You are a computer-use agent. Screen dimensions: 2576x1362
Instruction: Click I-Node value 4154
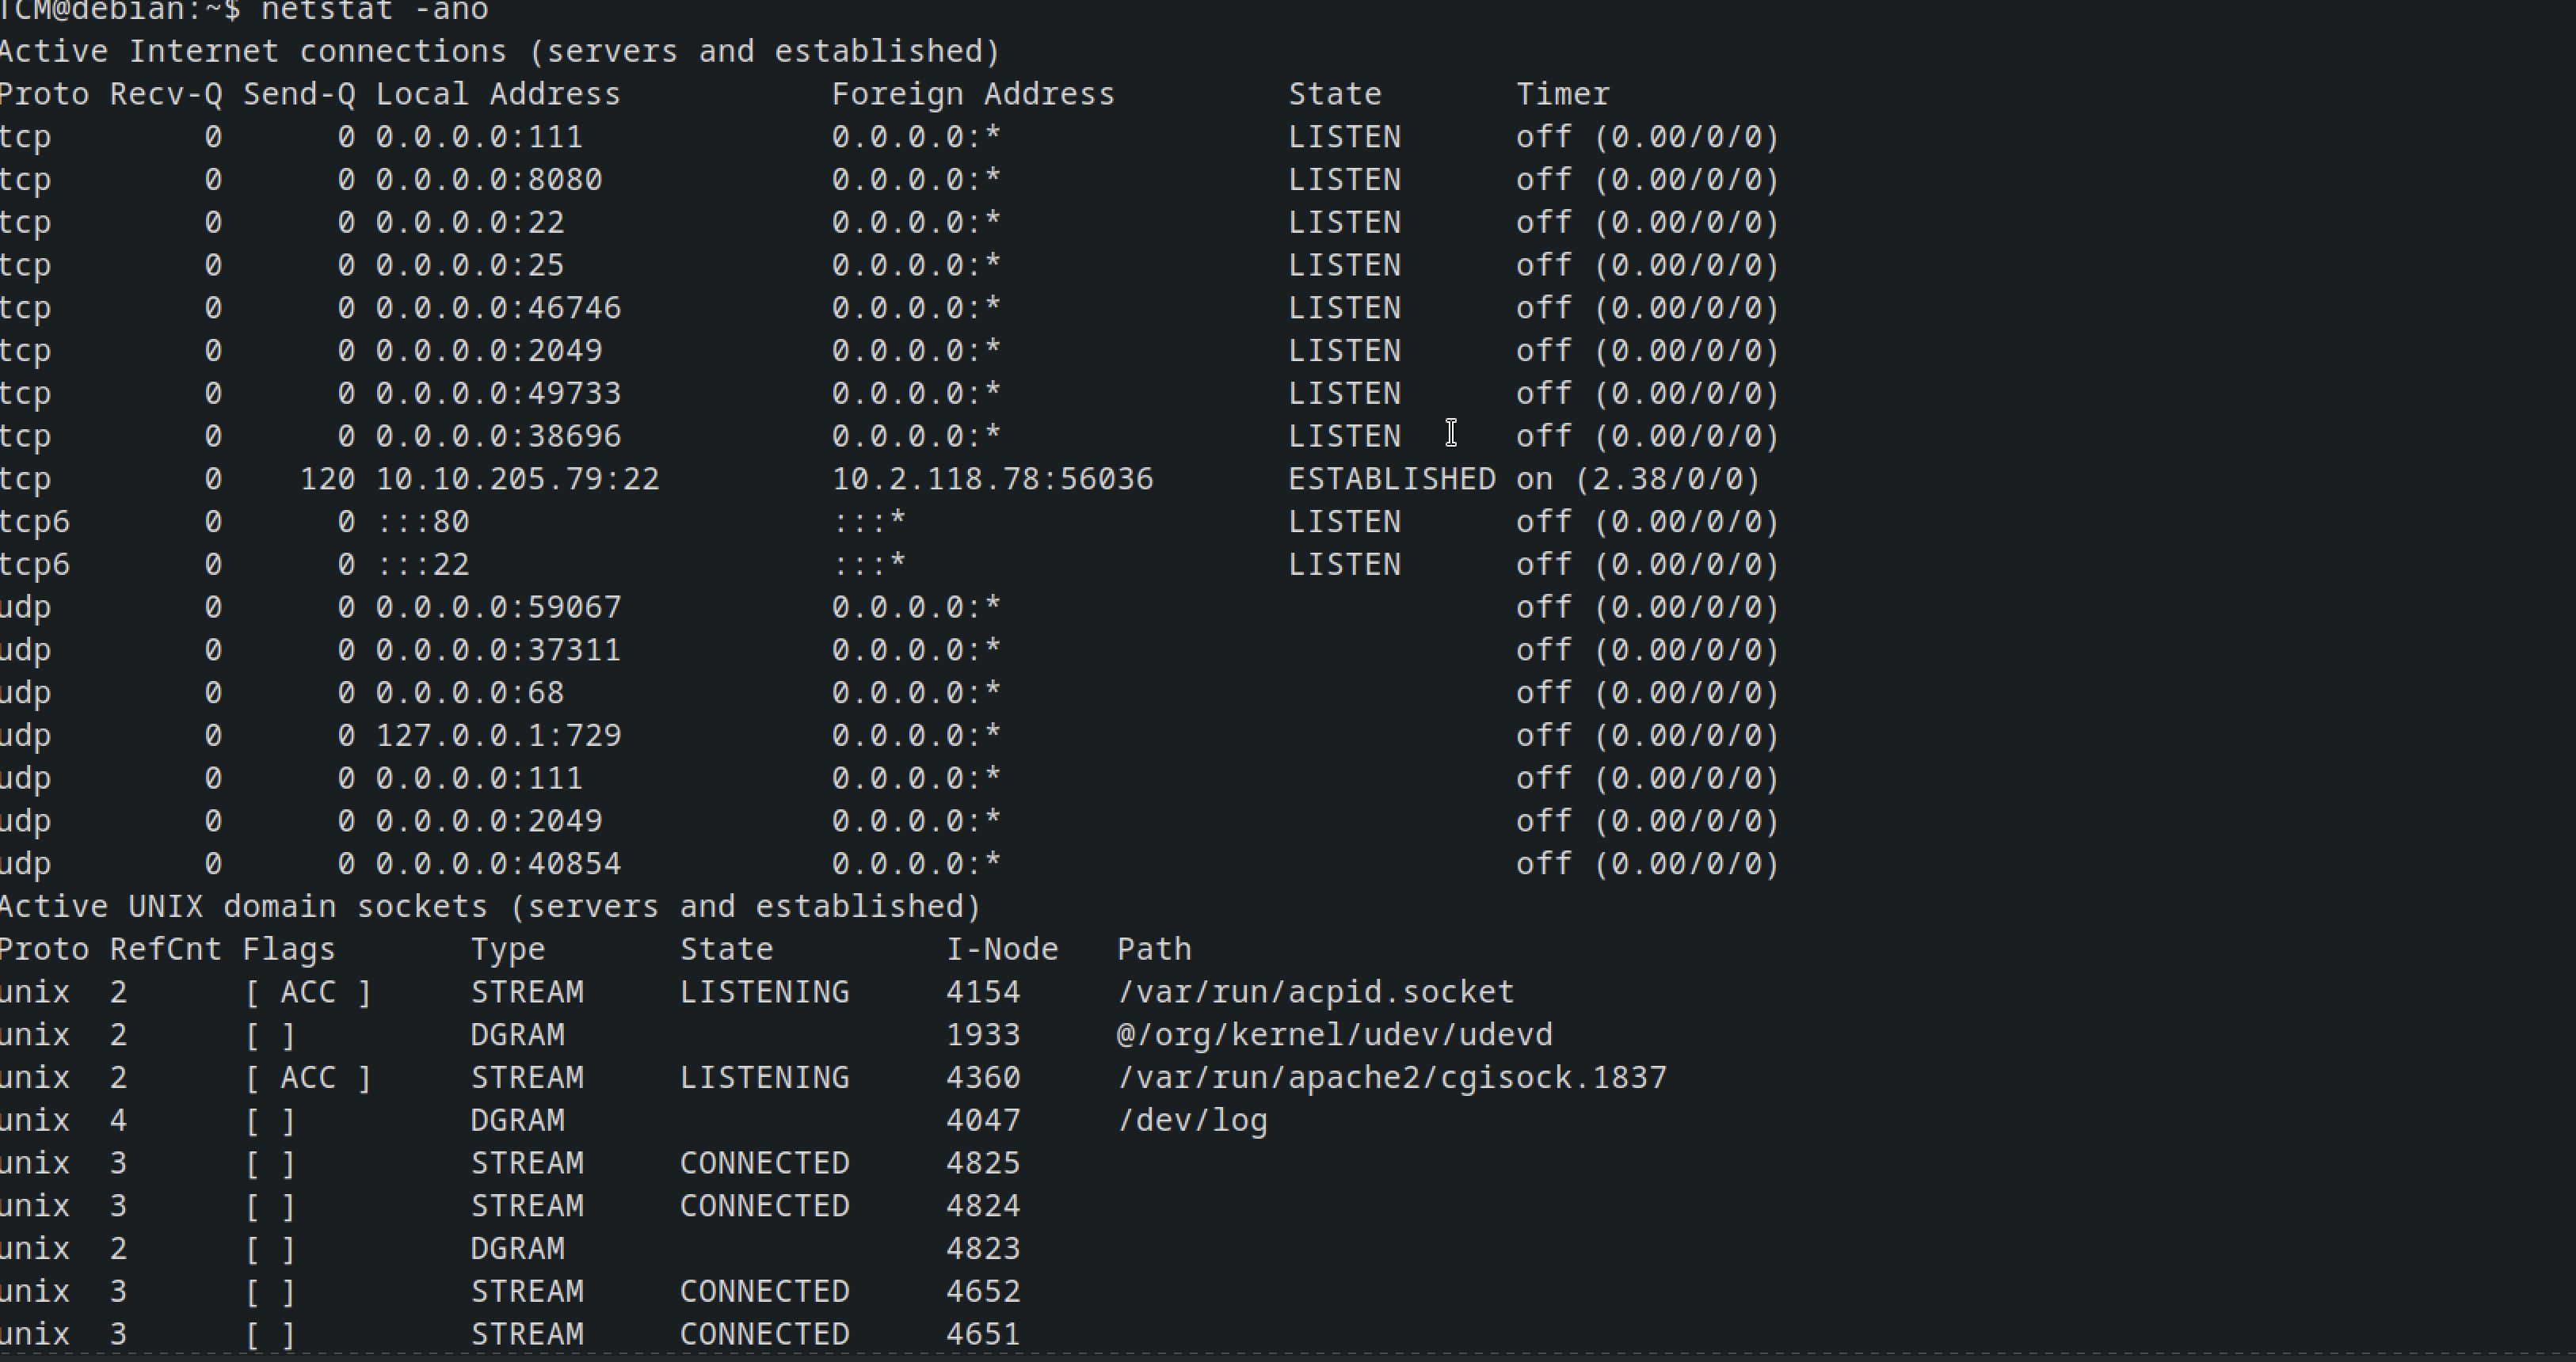tap(983, 992)
